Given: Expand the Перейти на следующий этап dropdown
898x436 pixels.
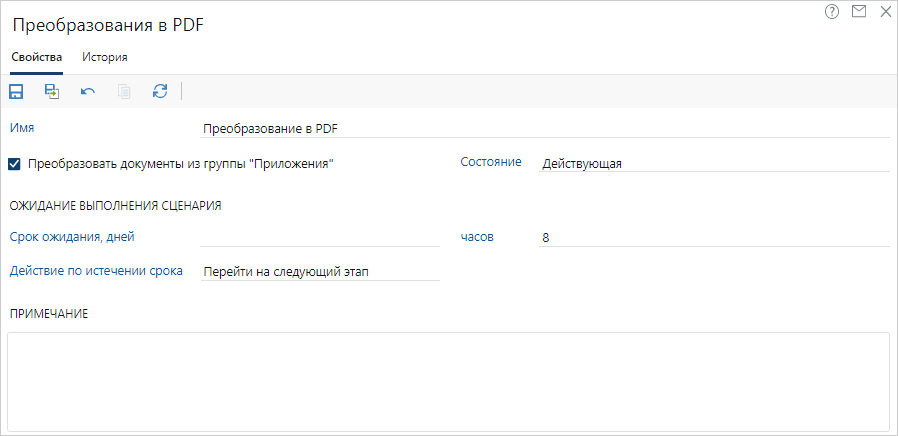Looking at the screenshot, I should (319, 271).
